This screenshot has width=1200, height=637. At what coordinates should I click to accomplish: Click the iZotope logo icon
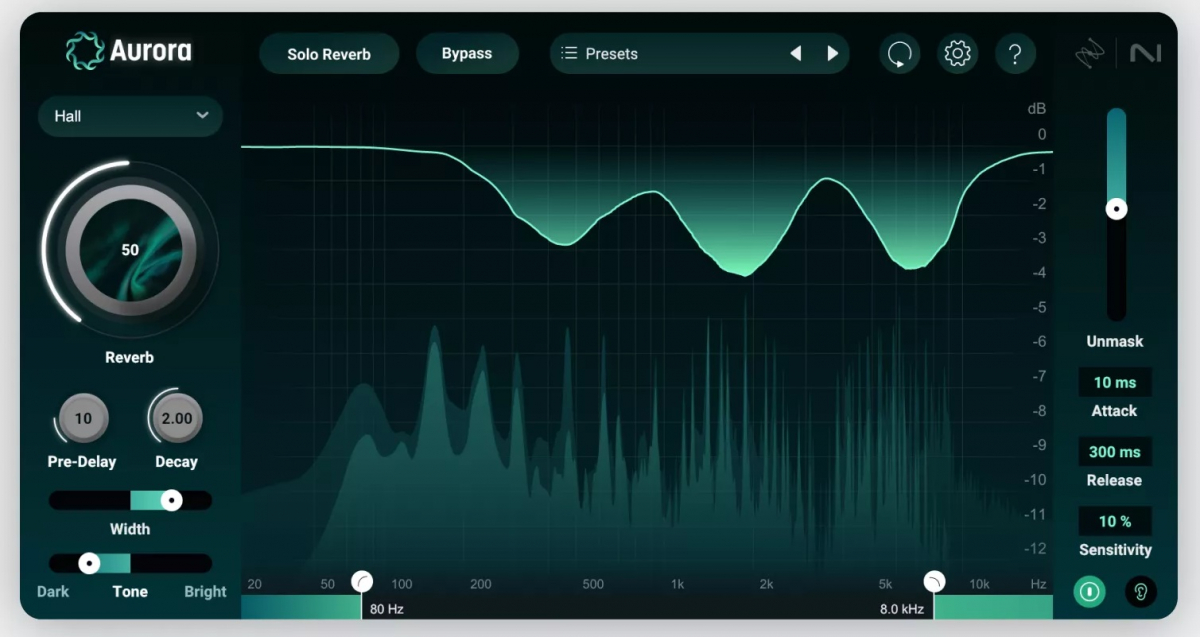1090,54
